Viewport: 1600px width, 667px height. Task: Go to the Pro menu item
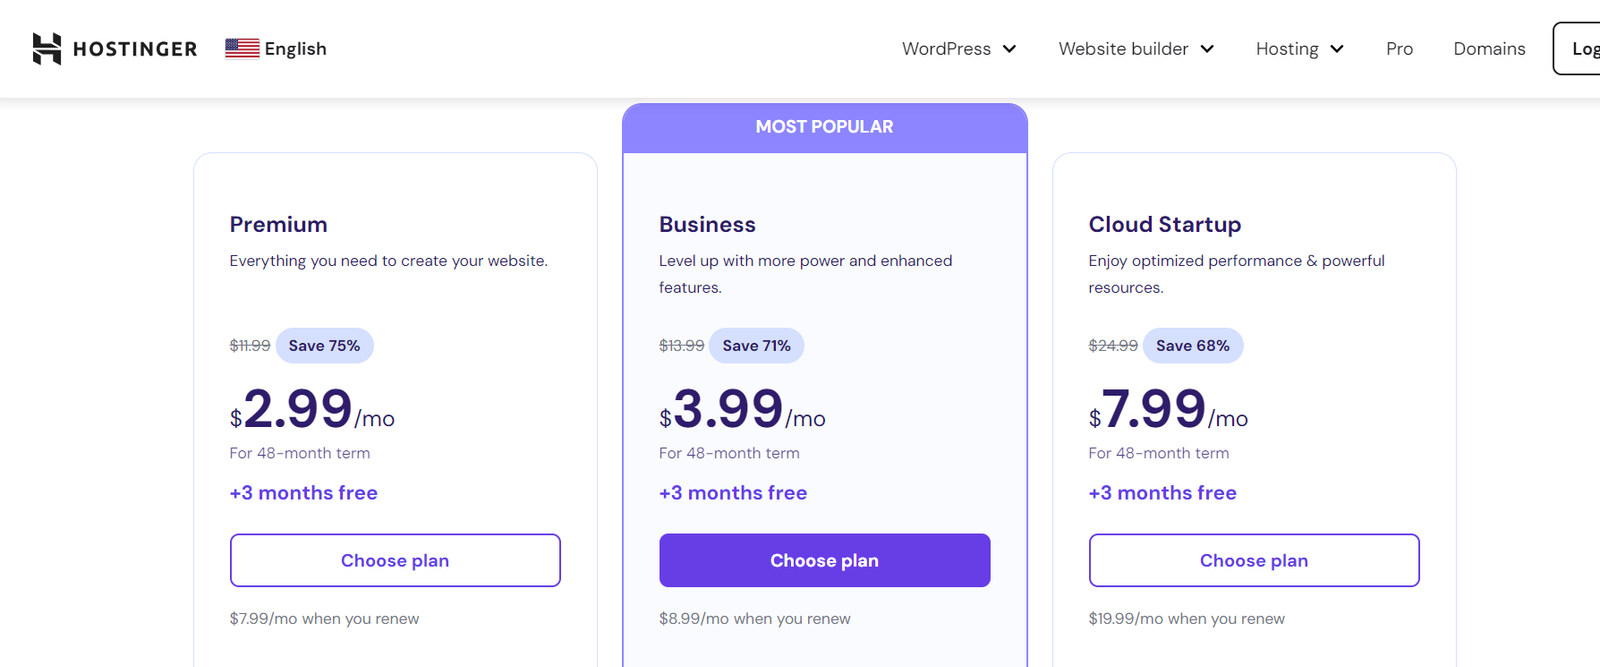pos(1399,49)
